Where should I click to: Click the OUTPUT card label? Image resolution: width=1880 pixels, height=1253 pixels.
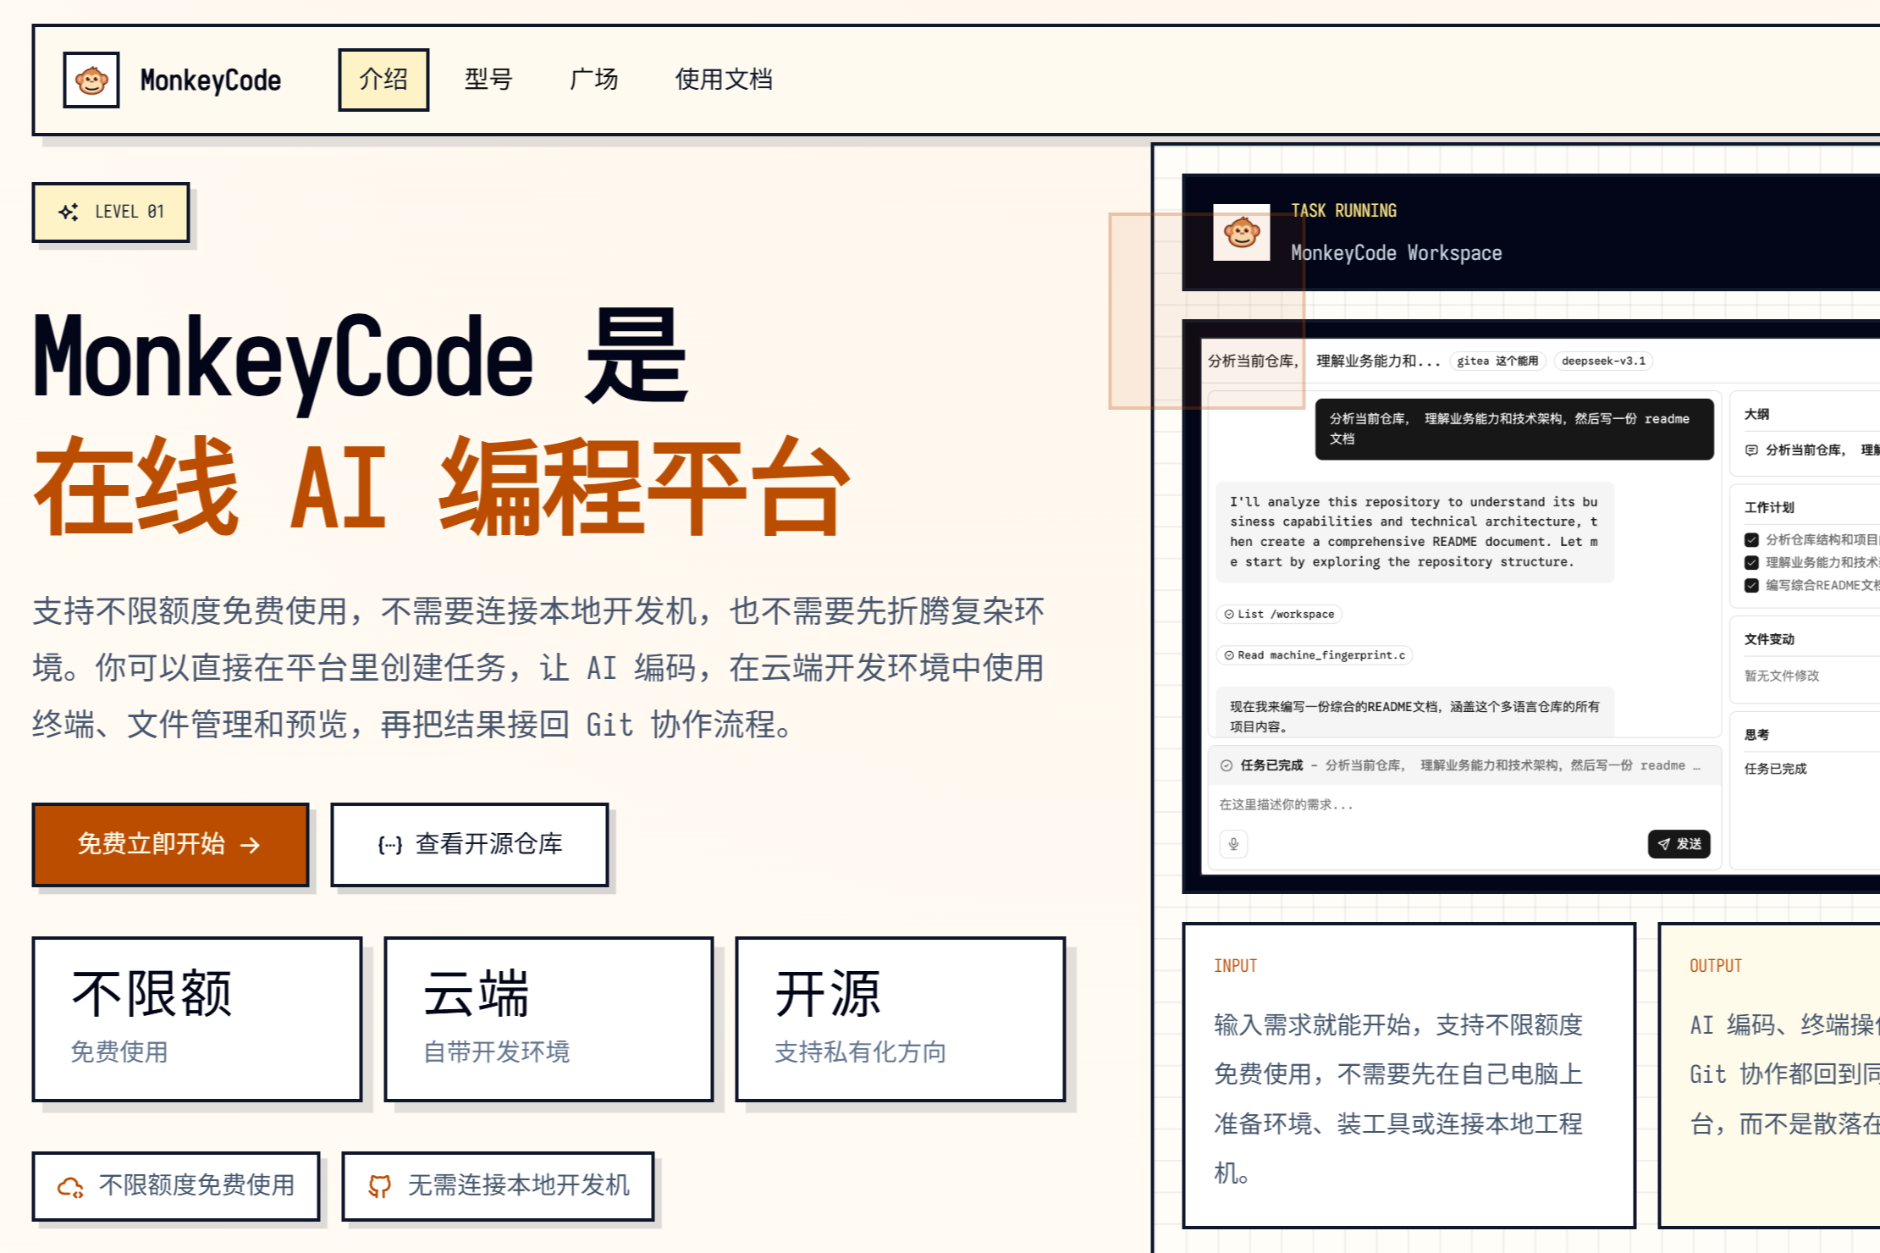click(x=1715, y=966)
